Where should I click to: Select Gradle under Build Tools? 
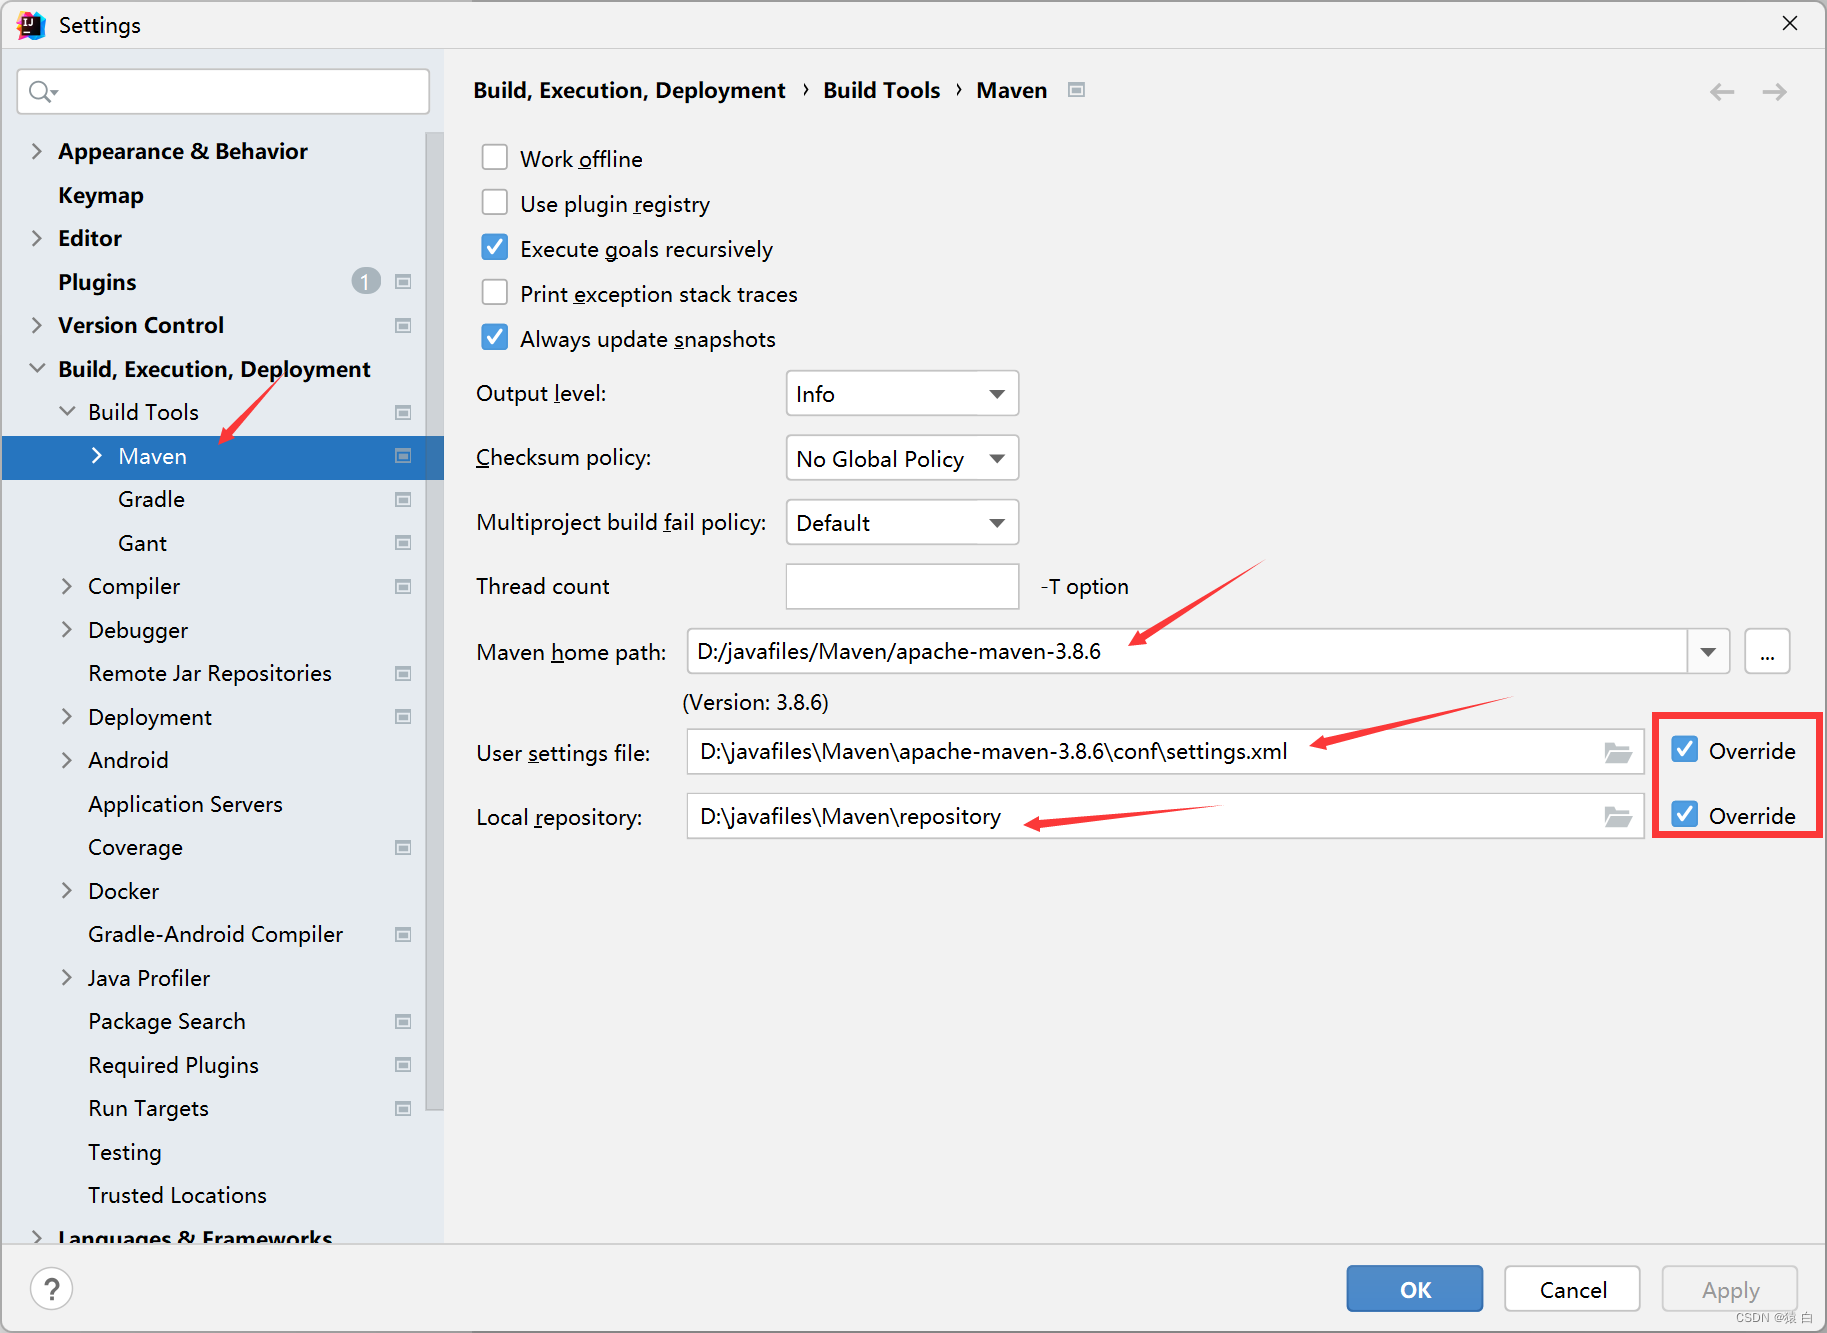click(151, 499)
